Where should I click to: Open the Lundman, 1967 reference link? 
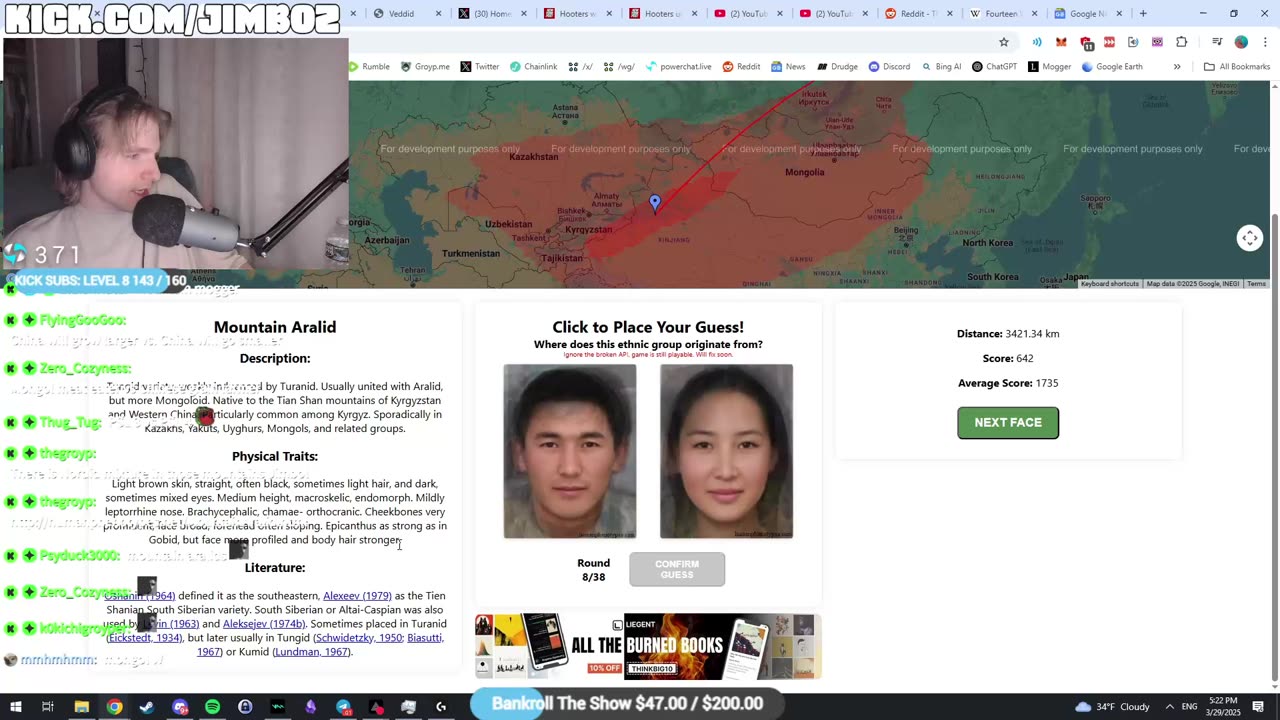click(x=311, y=652)
